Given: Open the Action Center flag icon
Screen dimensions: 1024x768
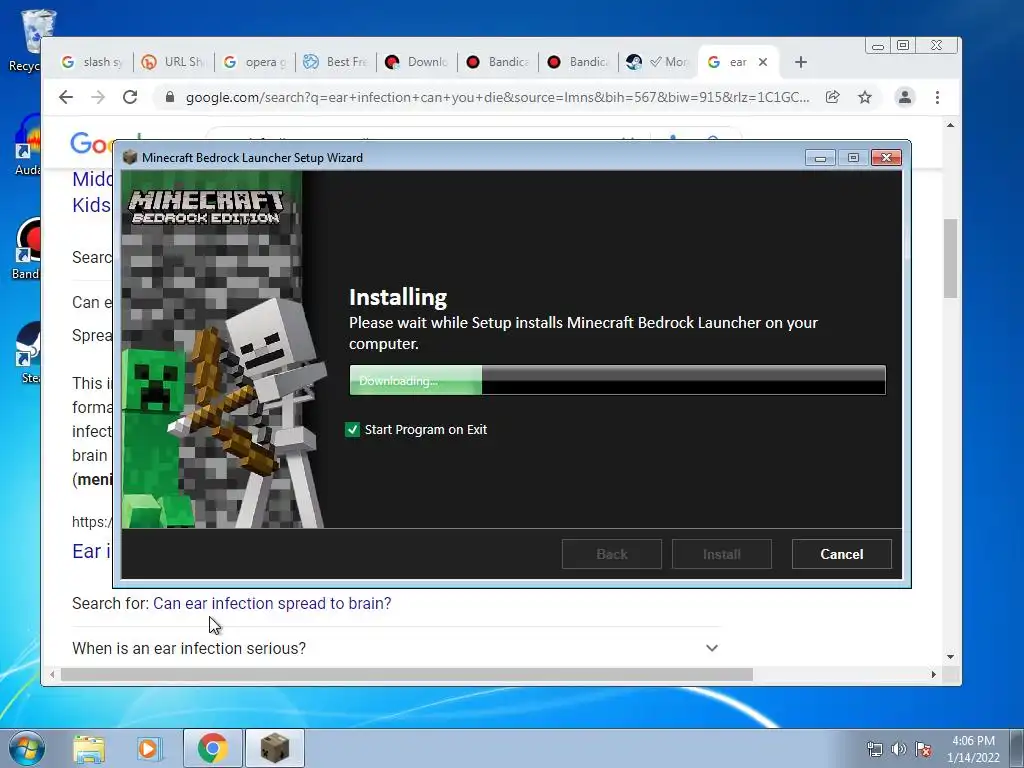Looking at the screenshot, I should 923,749.
